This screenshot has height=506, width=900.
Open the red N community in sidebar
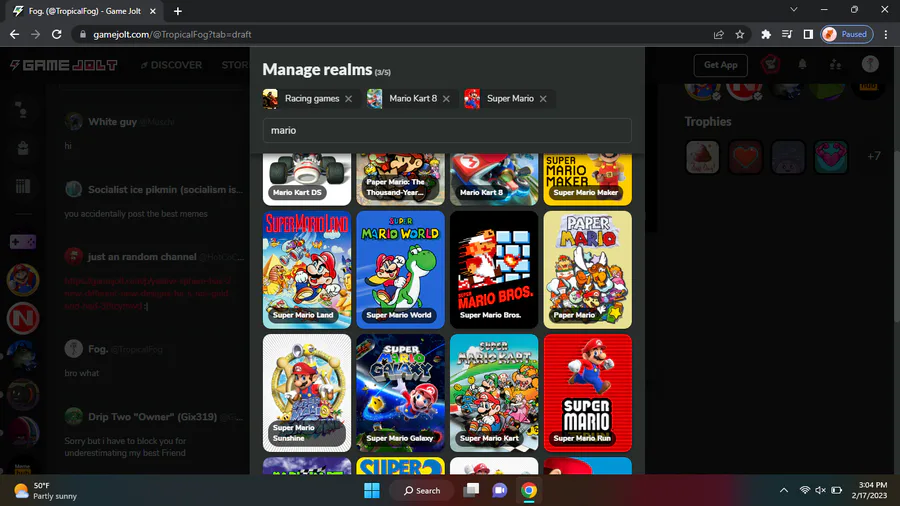tap(23, 318)
